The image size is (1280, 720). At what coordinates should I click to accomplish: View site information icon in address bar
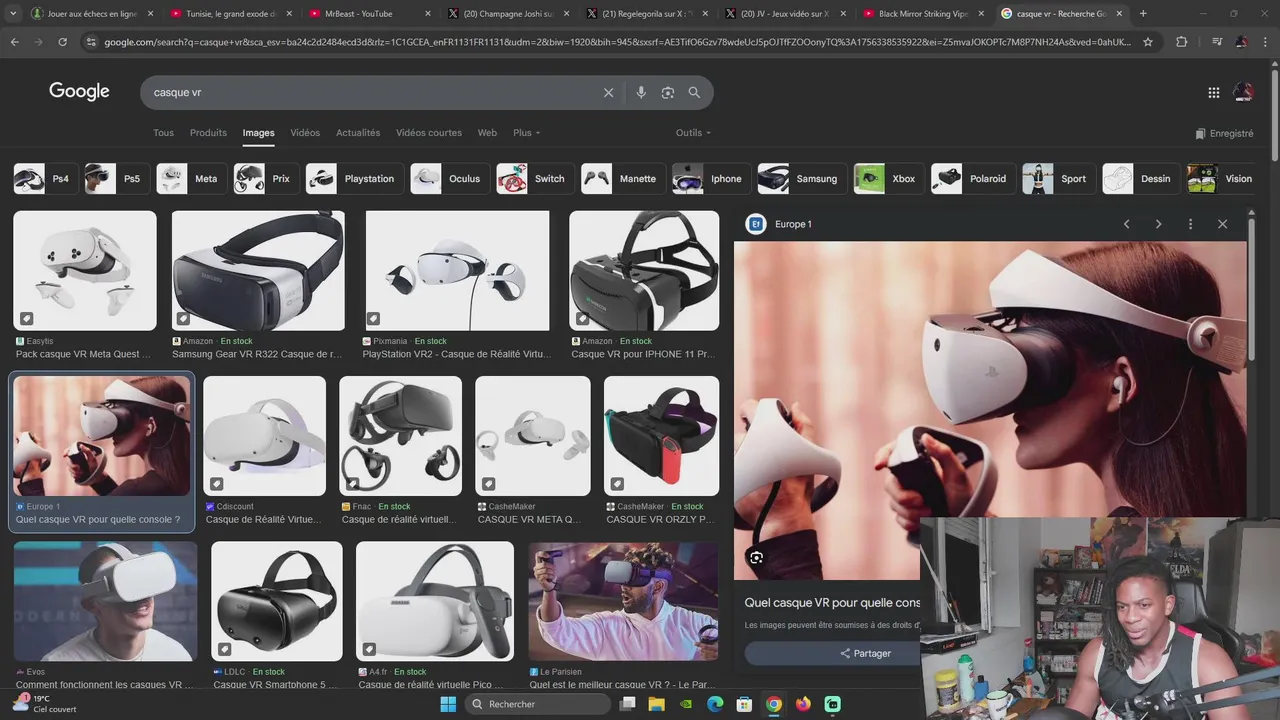(x=91, y=42)
